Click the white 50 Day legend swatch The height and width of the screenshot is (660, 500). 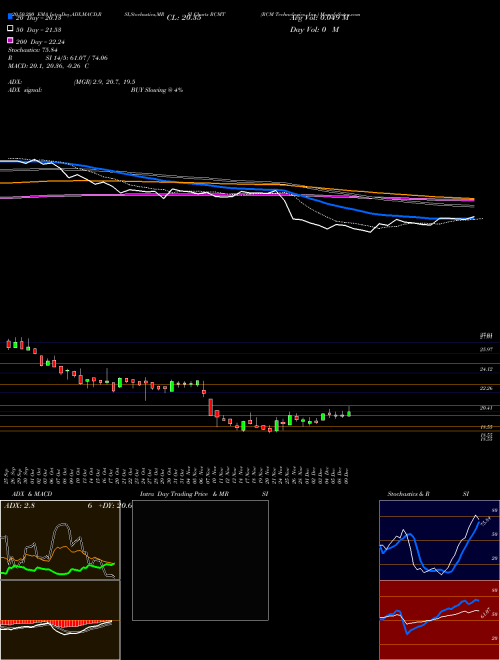tap(10, 29)
